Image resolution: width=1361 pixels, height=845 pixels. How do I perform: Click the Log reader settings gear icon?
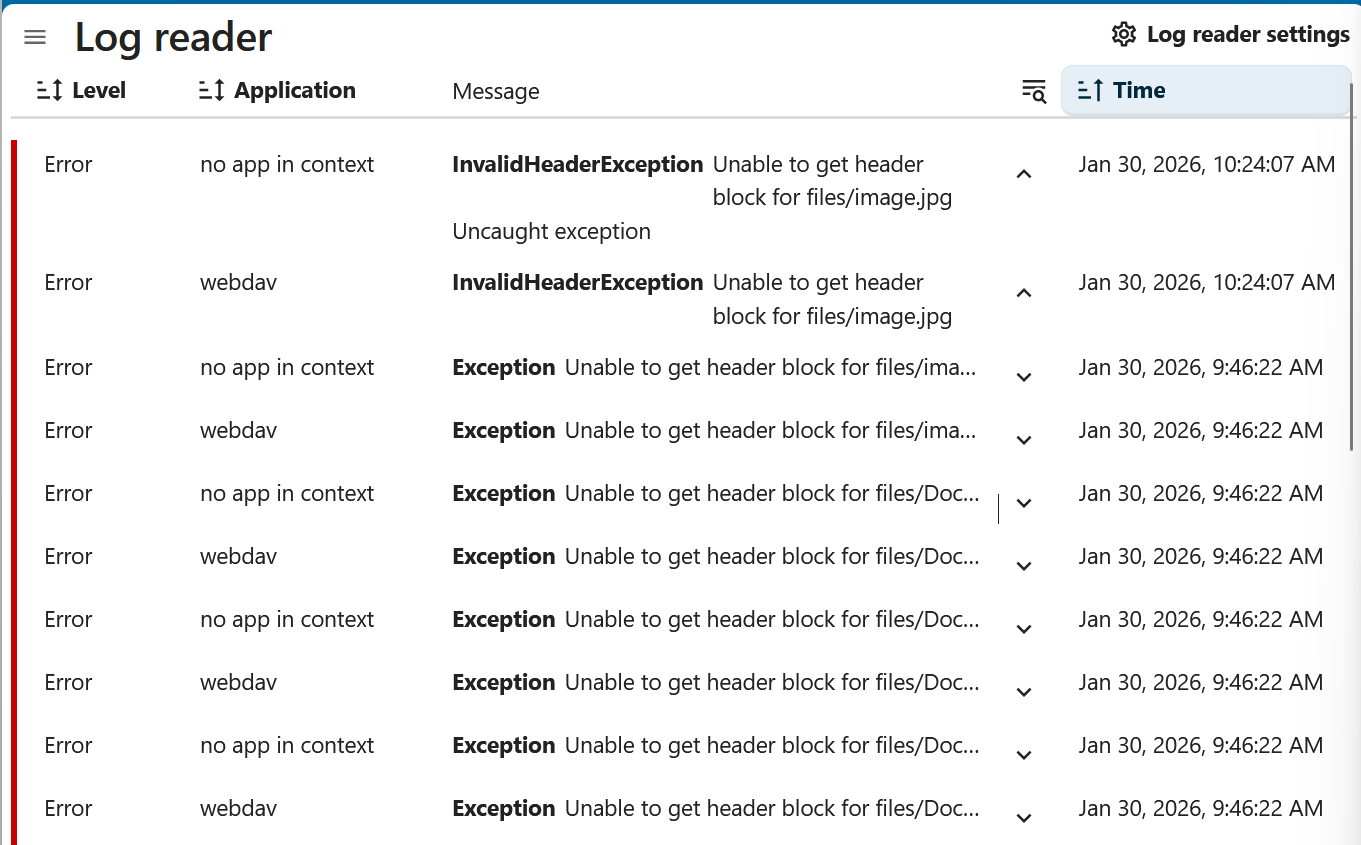point(1124,35)
